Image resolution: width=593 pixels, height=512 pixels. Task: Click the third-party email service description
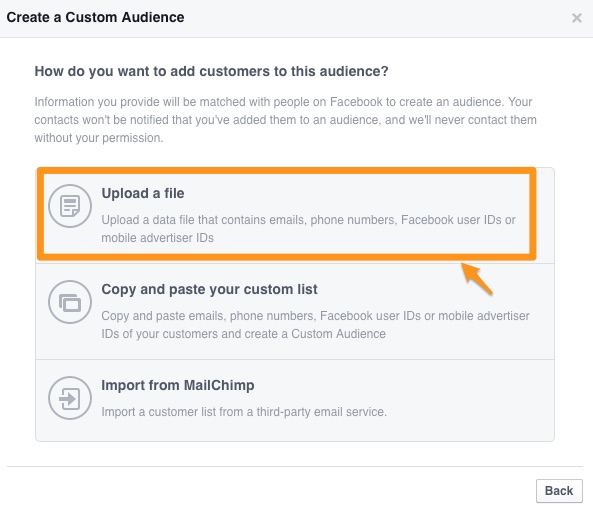click(x=244, y=412)
